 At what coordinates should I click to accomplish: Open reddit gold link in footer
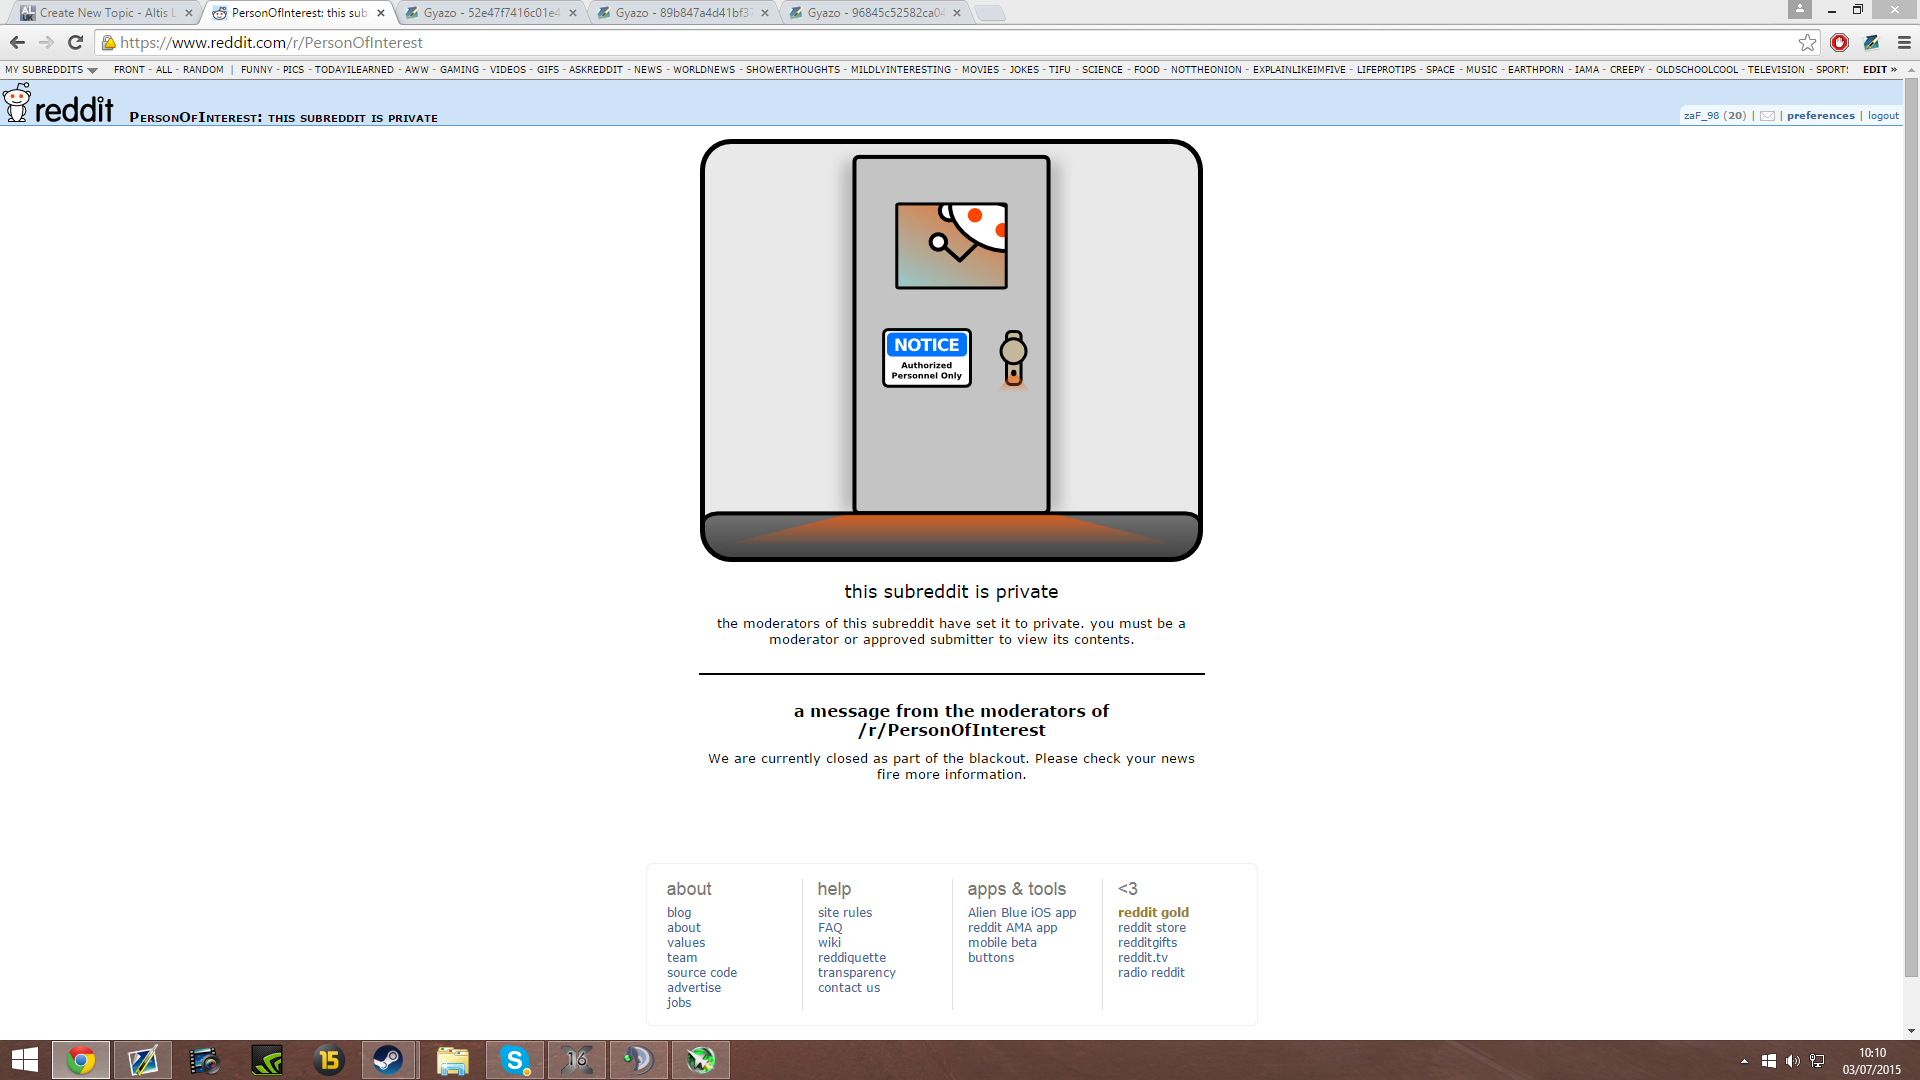(1153, 912)
